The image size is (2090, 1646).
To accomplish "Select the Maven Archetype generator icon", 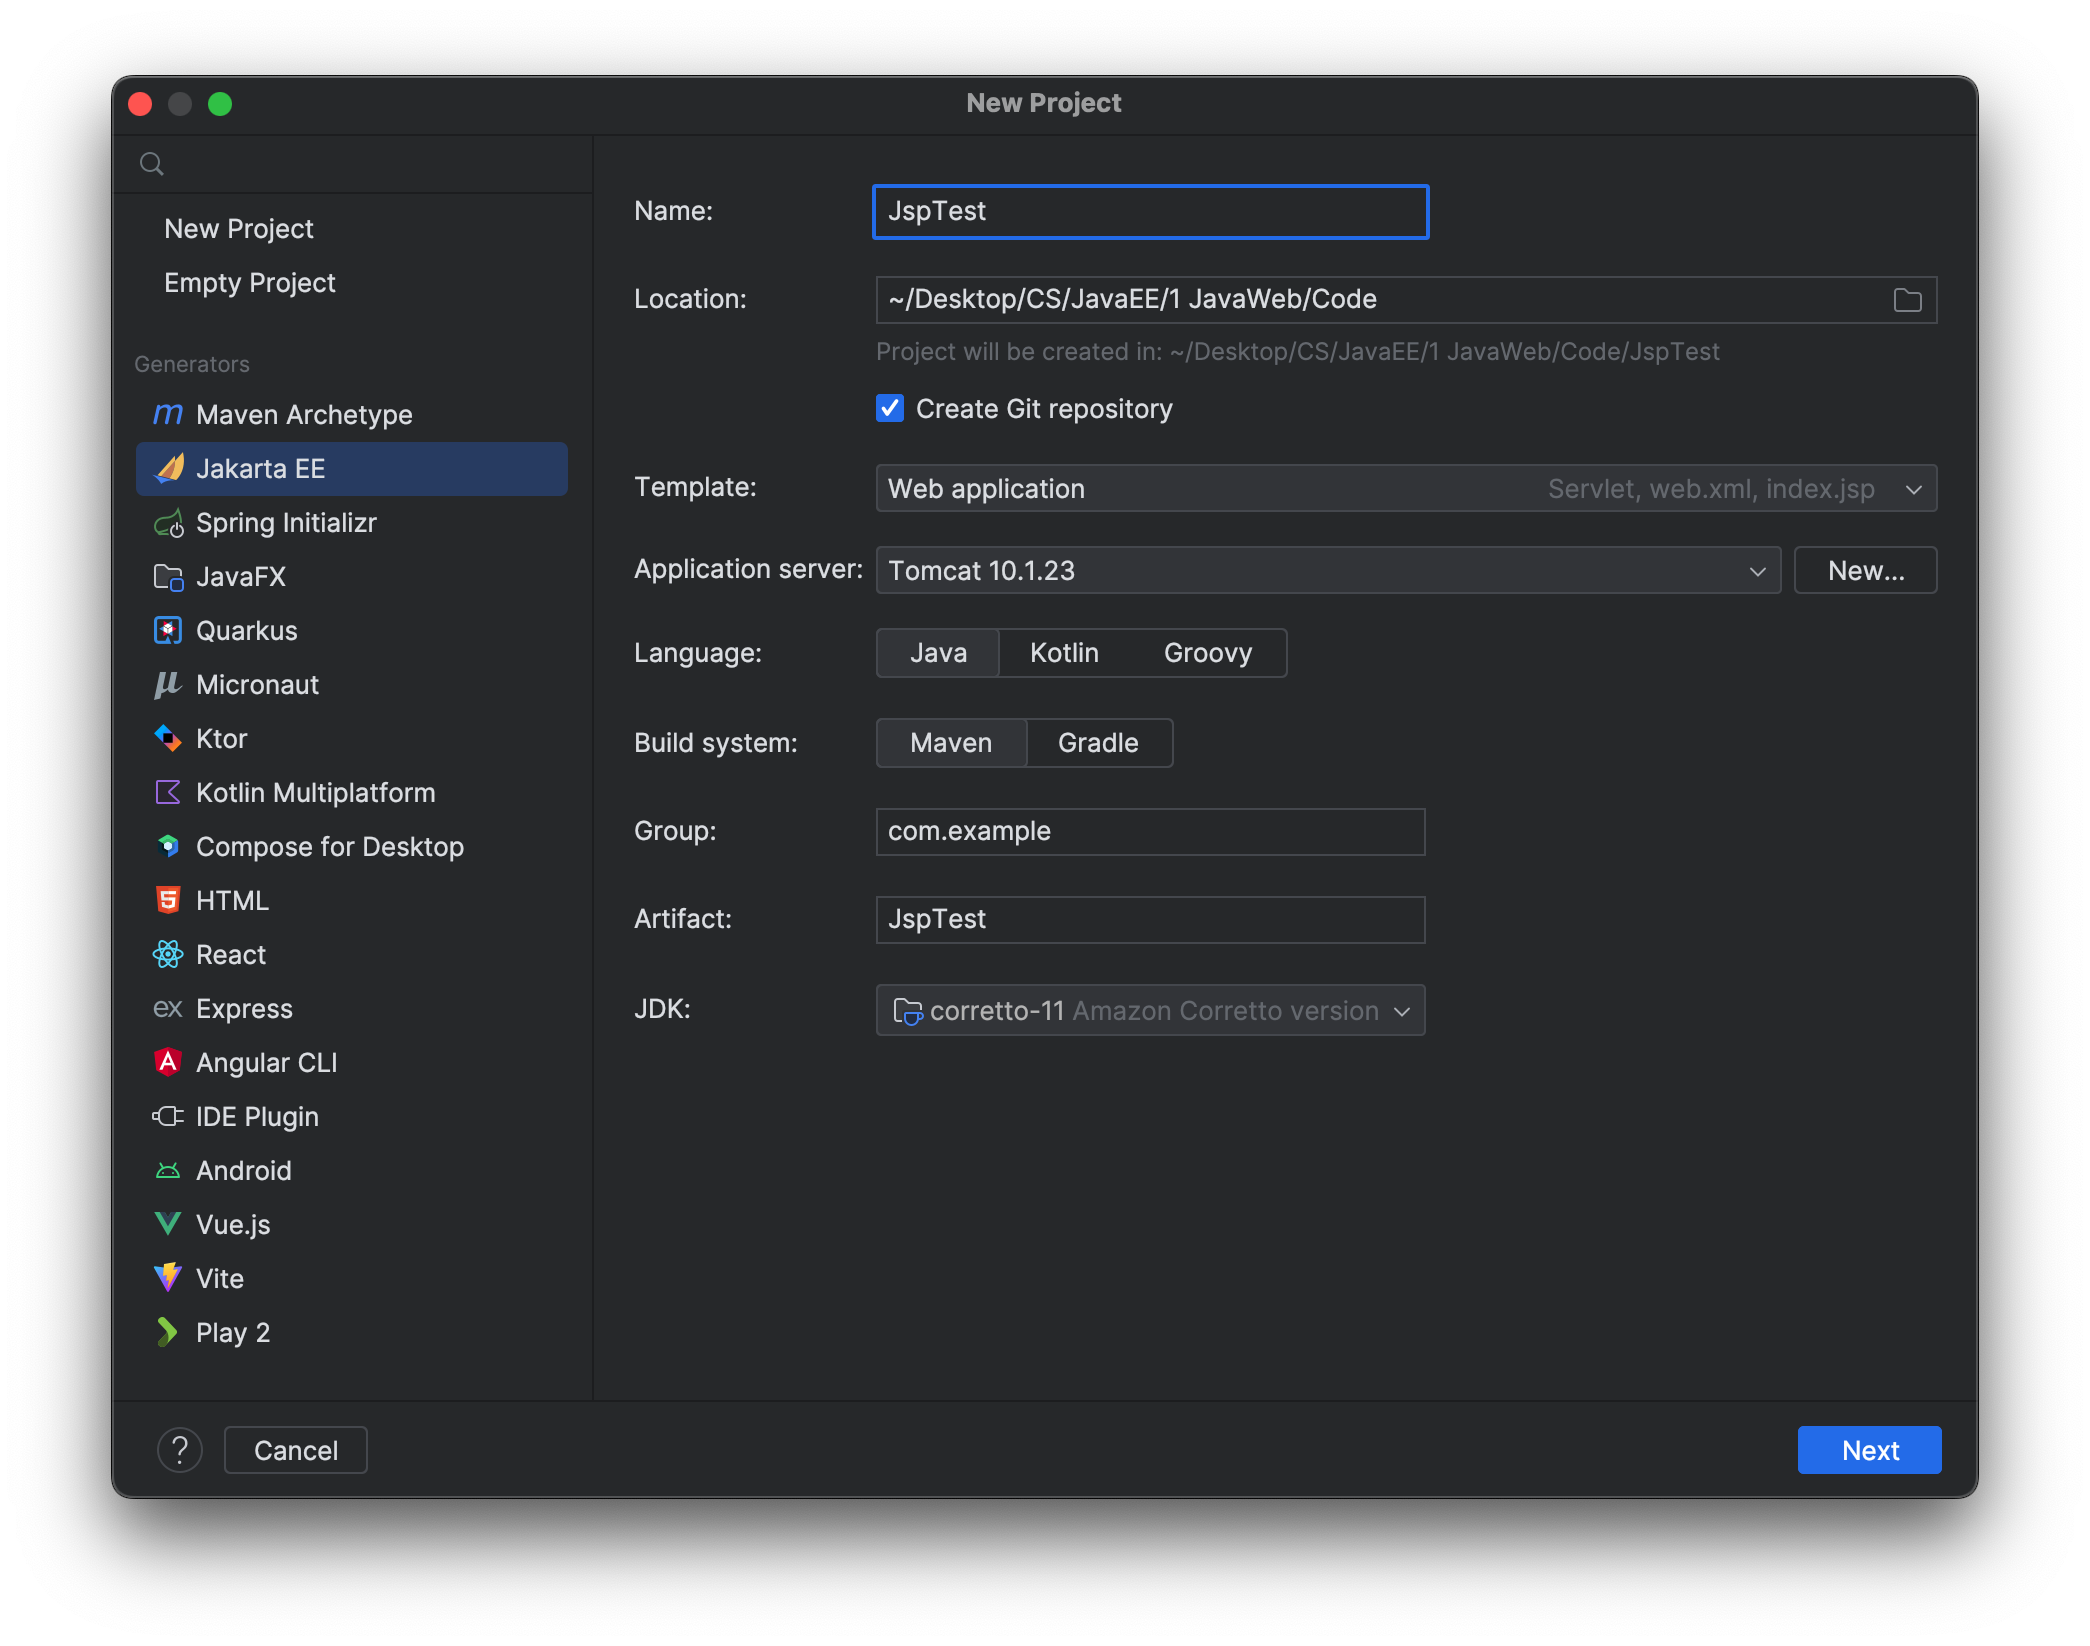I will [168, 414].
